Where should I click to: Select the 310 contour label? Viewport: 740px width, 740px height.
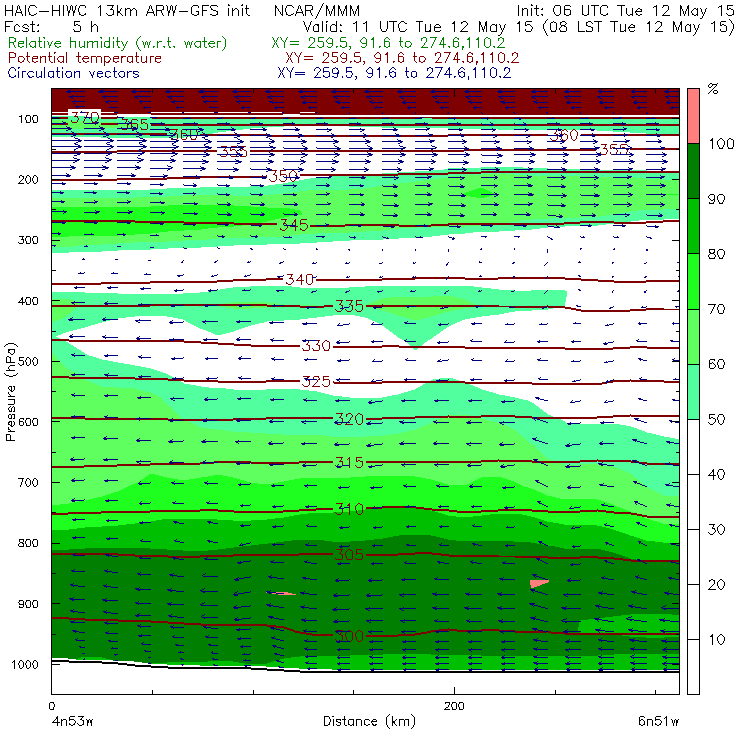click(x=349, y=509)
